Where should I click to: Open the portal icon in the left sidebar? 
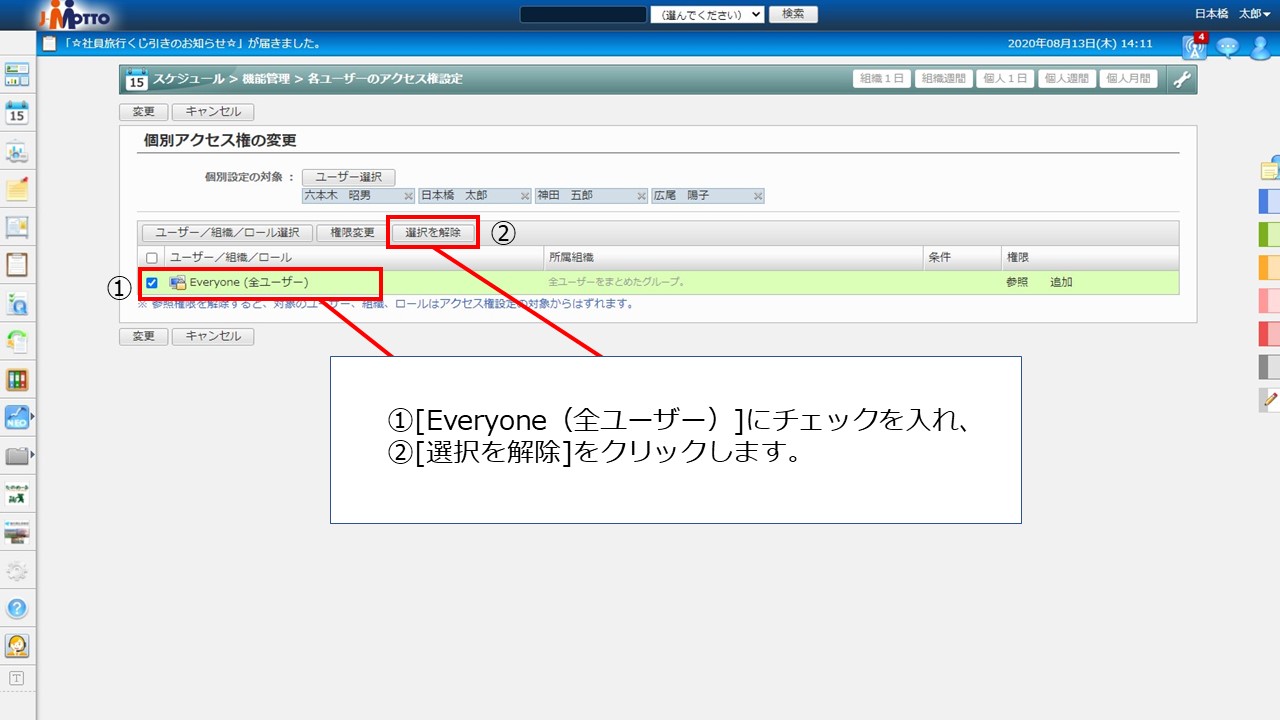[17, 74]
